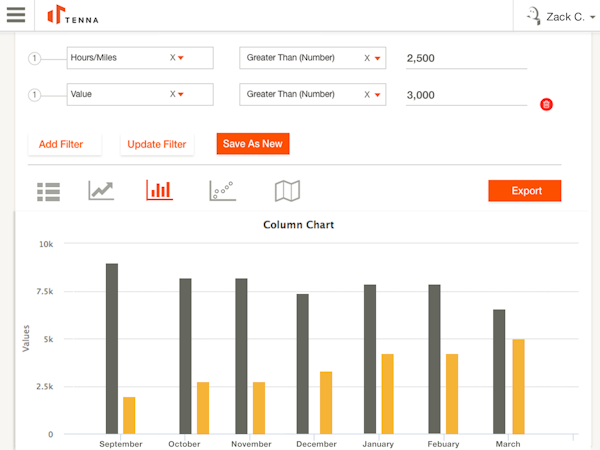600x450 pixels.
Task: Click the Tenna logo
Action: tap(73, 15)
